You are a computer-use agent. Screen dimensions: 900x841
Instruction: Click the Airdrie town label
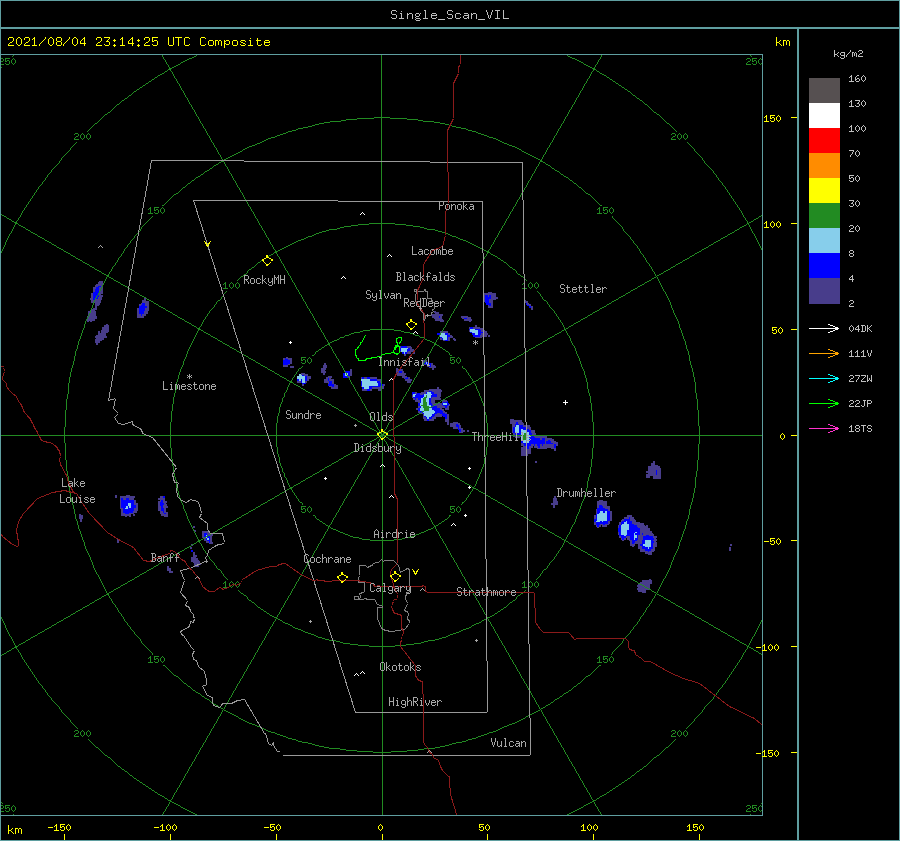coord(394,534)
